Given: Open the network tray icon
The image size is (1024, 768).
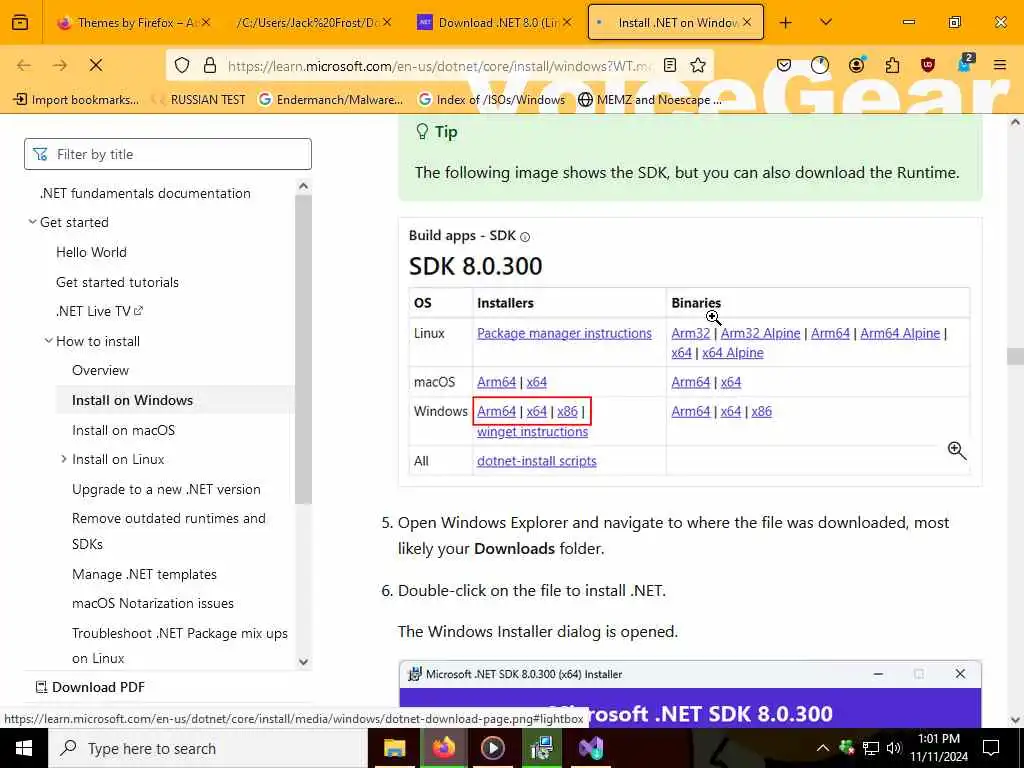Looking at the screenshot, I should [871, 748].
